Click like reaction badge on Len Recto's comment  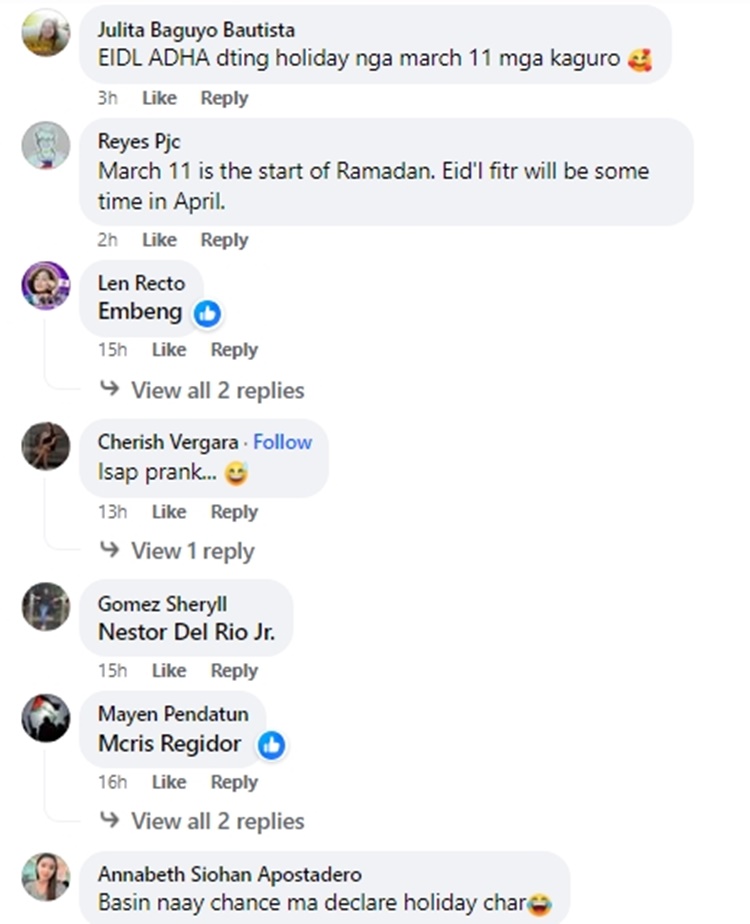click(207, 313)
